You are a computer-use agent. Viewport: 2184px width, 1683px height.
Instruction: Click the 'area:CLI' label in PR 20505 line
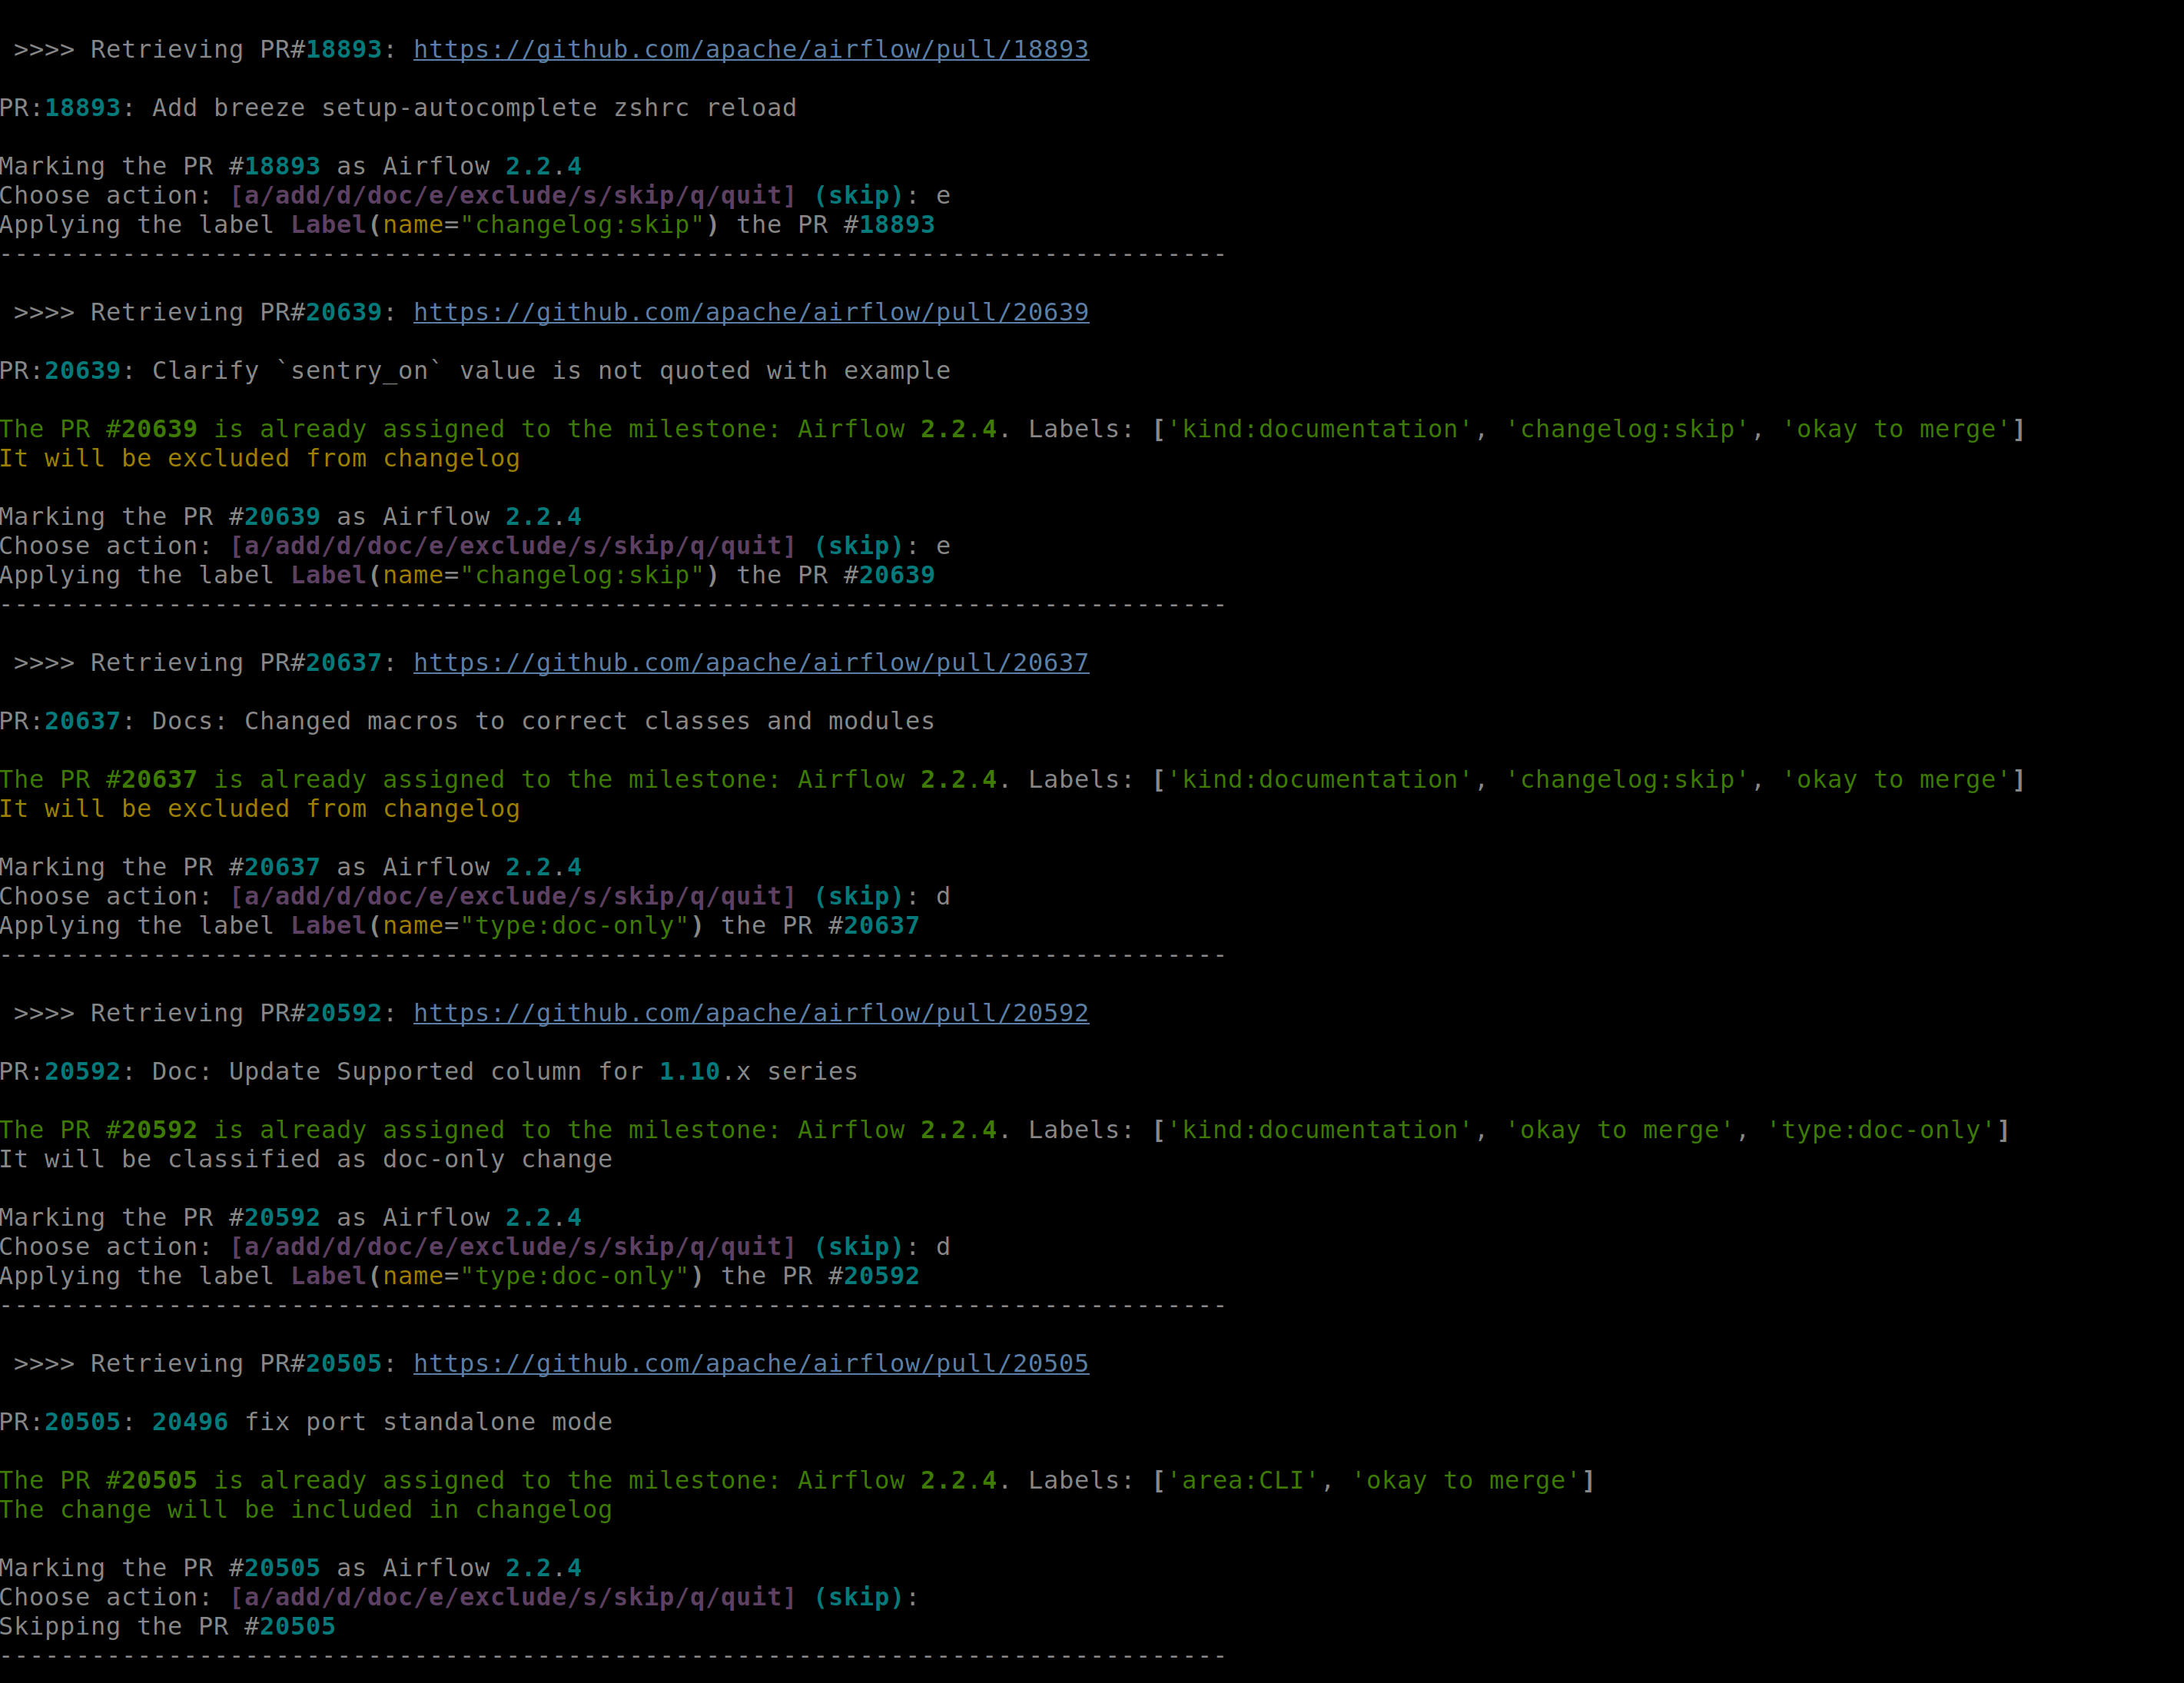click(x=1243, y=1480)
